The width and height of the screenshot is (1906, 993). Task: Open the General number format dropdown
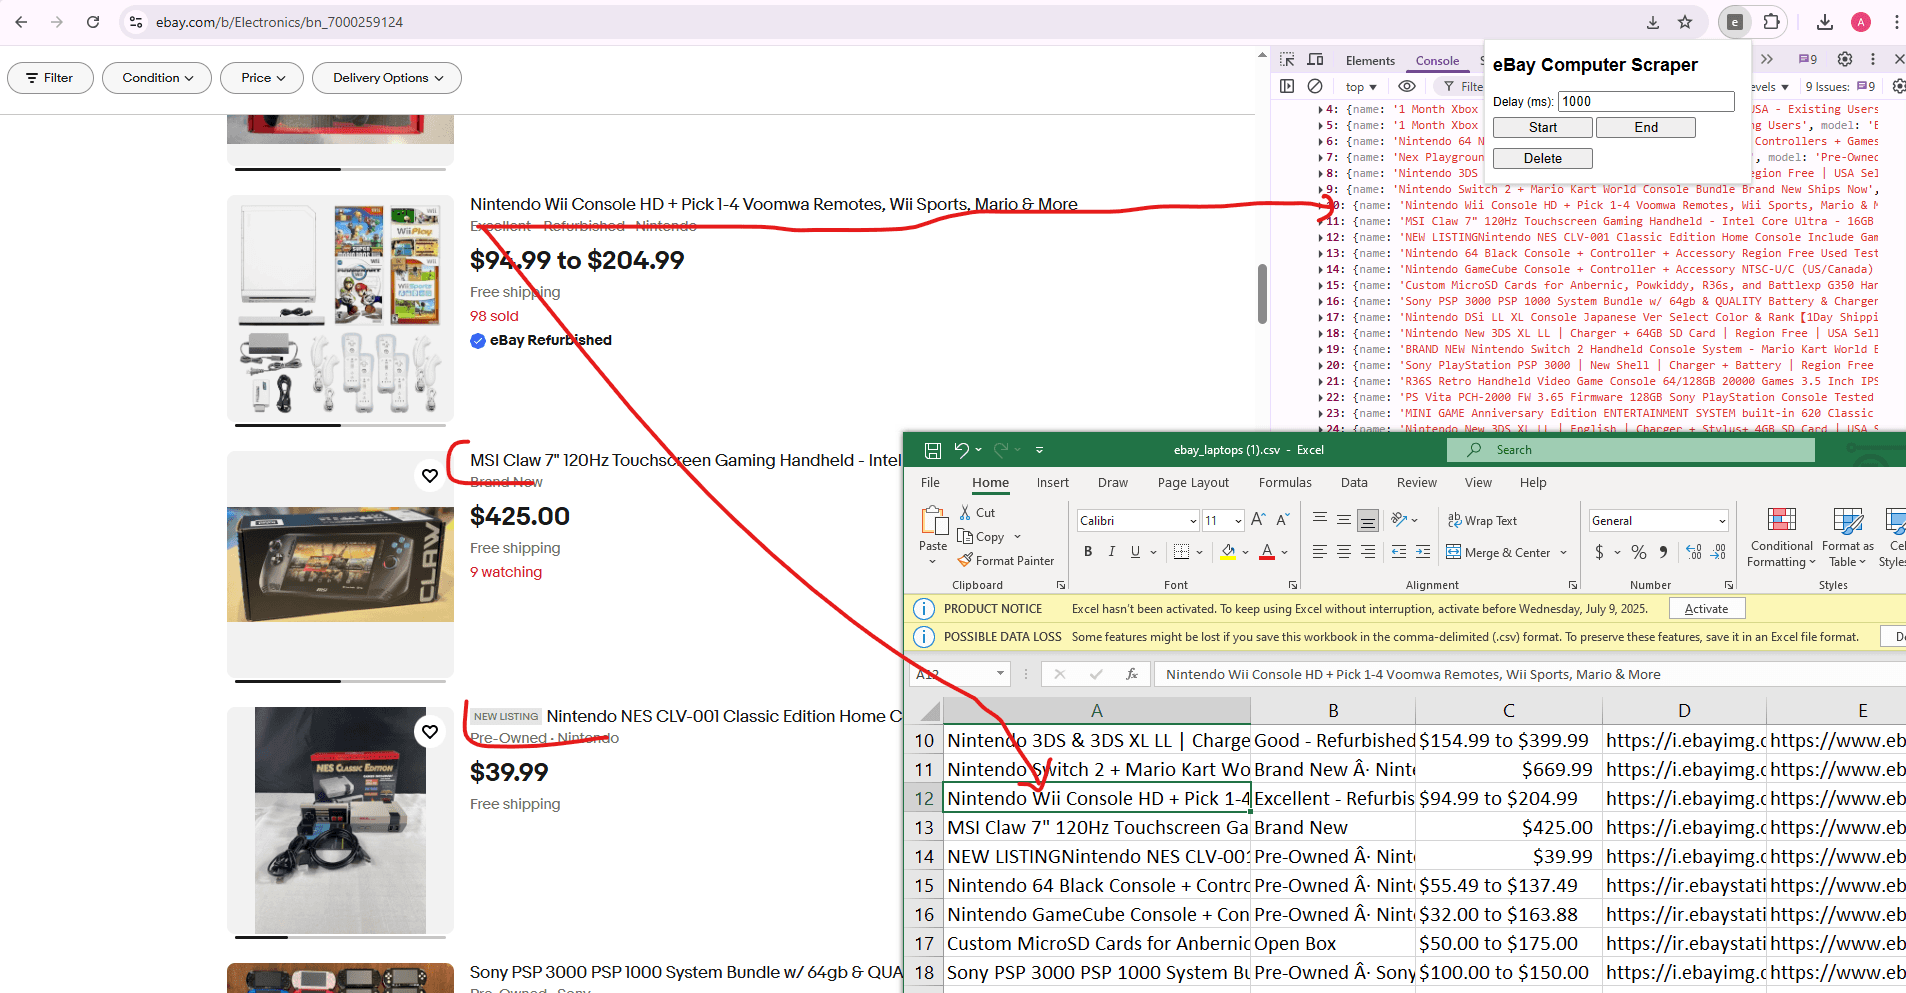pyautogui.click(x=1722, y=521)
